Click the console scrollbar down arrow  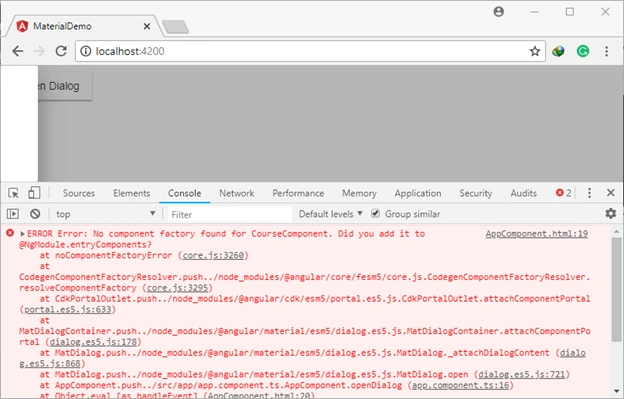(x=616, y=391)
